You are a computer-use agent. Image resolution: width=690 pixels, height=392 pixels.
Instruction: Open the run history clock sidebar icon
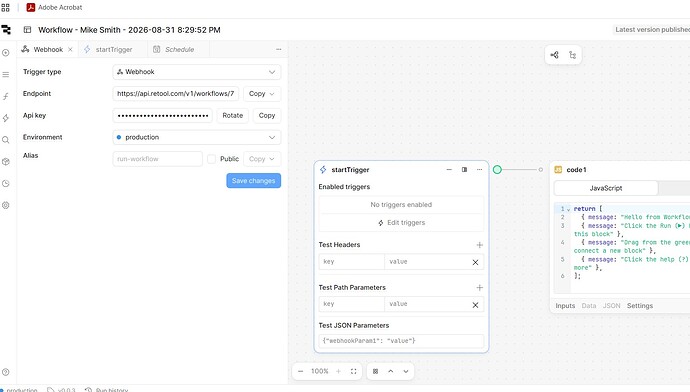pos(6,183)
